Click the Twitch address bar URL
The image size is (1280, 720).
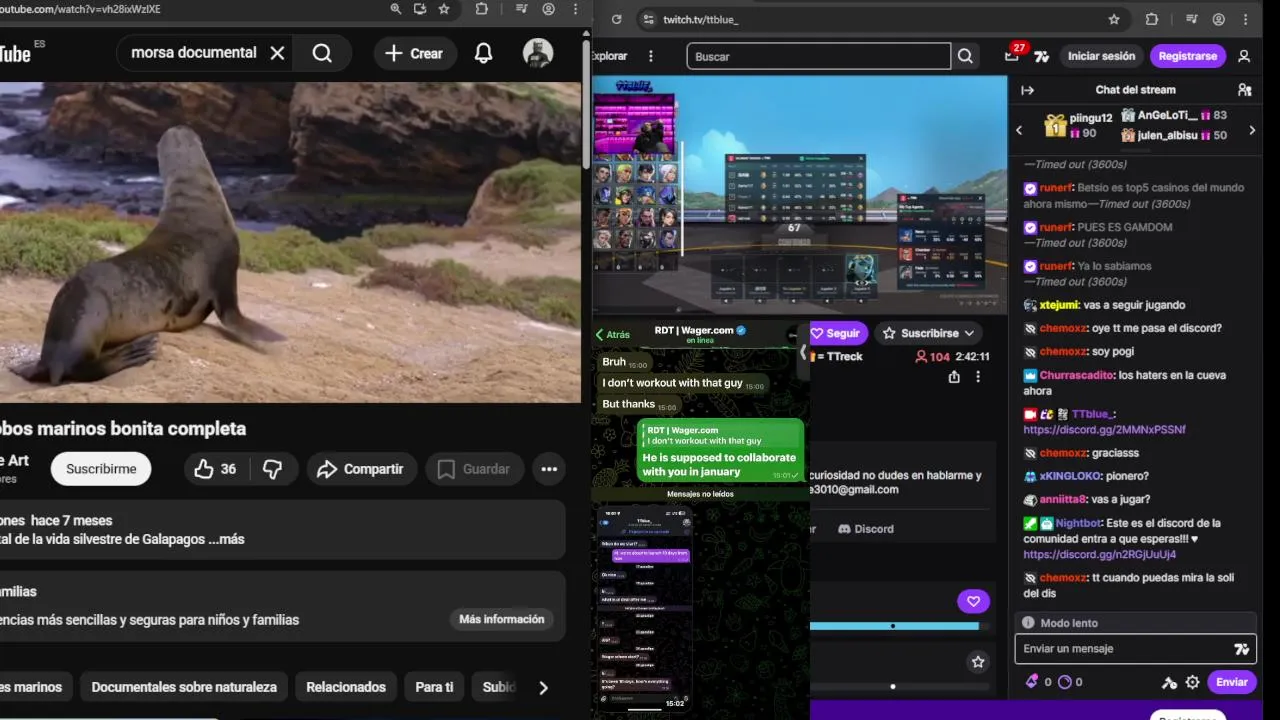click(700, 19)
